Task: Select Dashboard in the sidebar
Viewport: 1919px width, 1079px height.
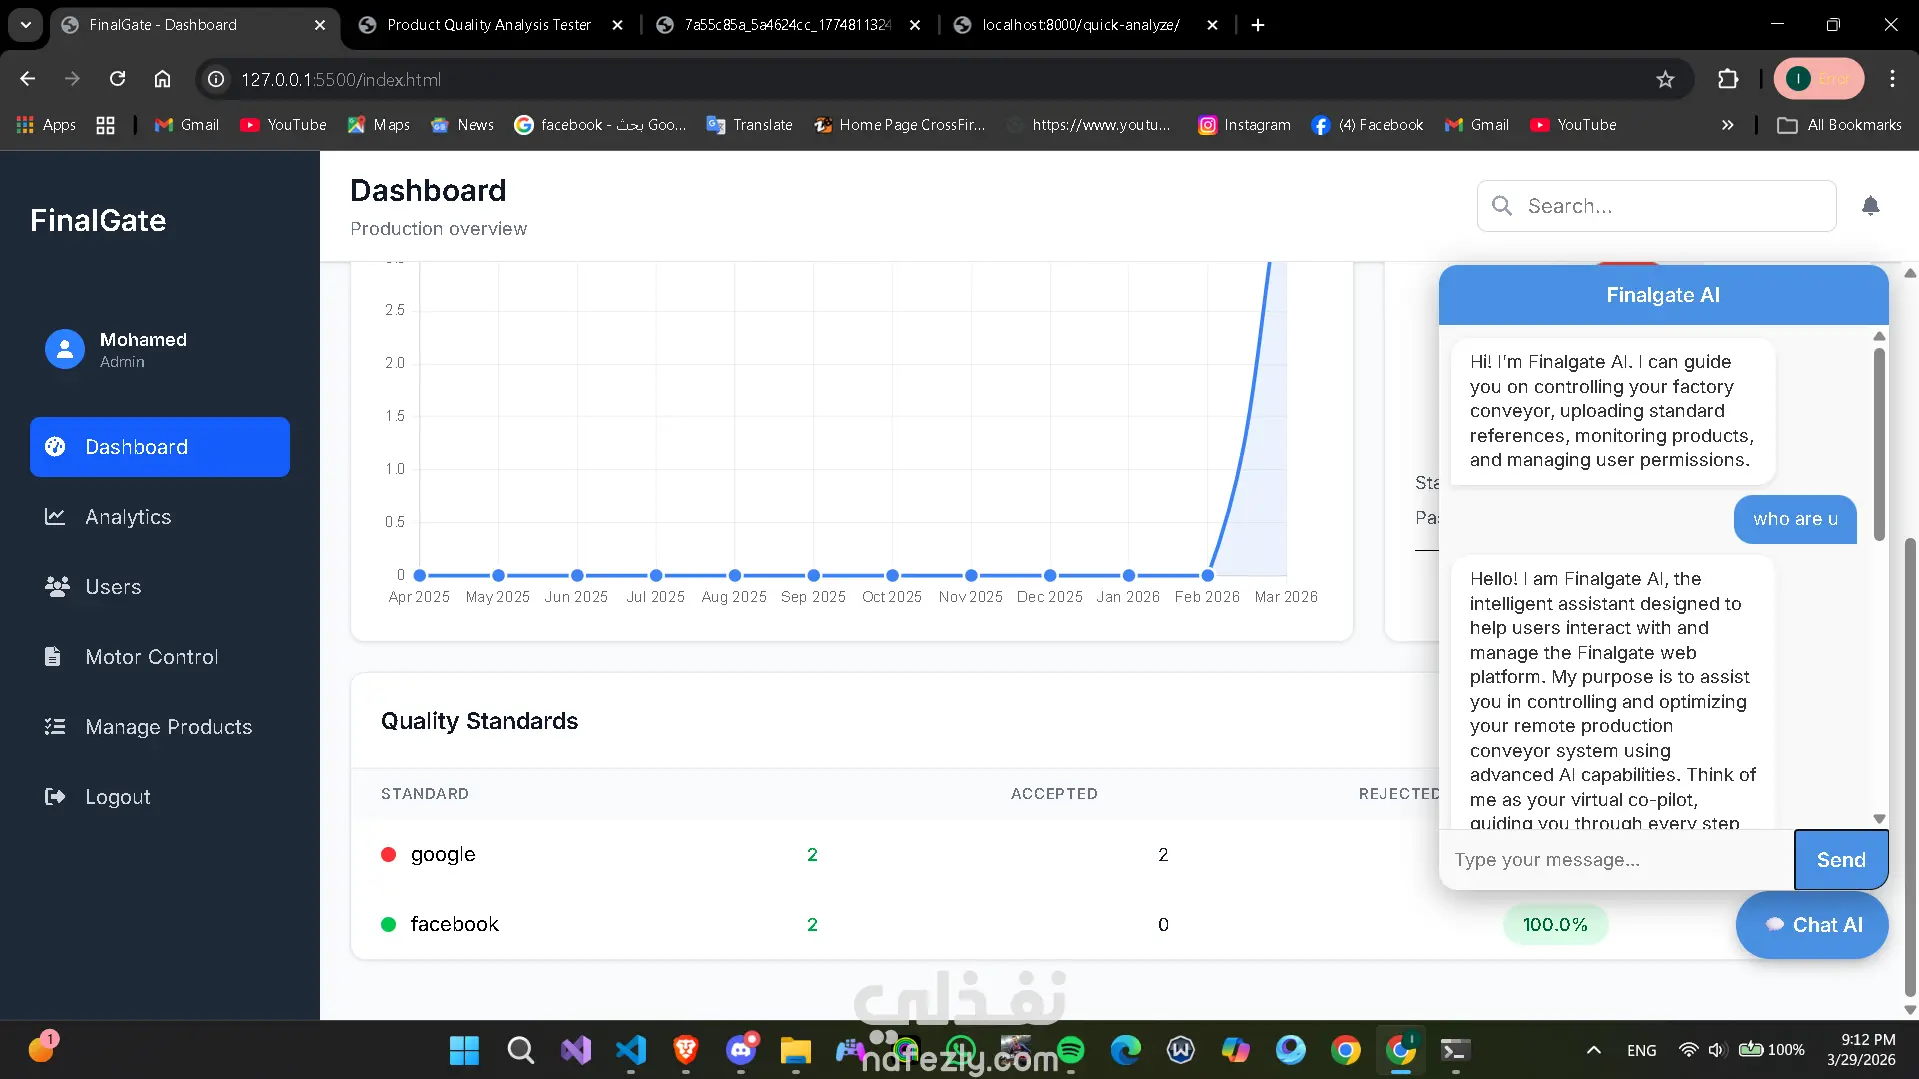Action: [x=160, y=447]
